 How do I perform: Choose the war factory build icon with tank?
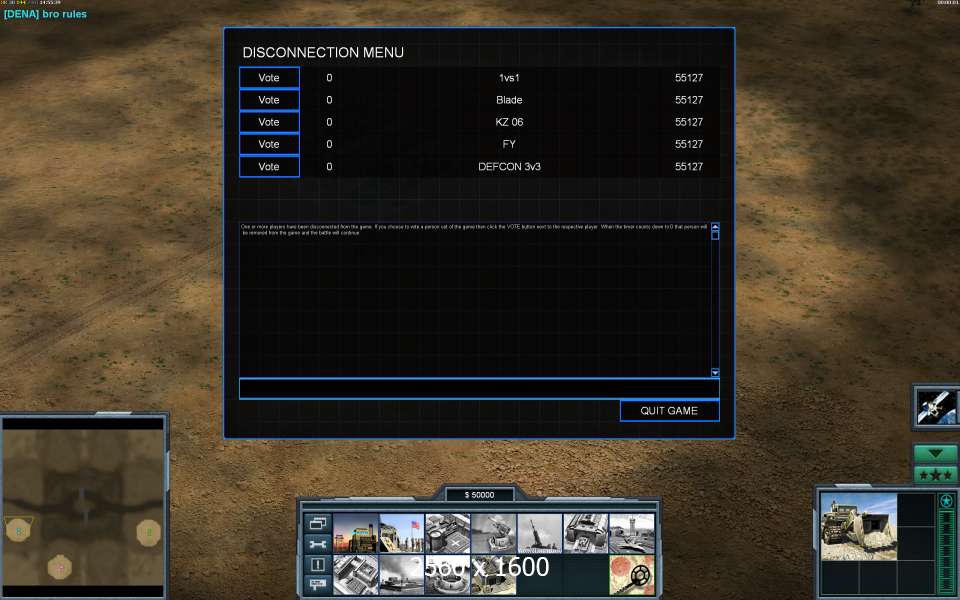click(585, 533)
